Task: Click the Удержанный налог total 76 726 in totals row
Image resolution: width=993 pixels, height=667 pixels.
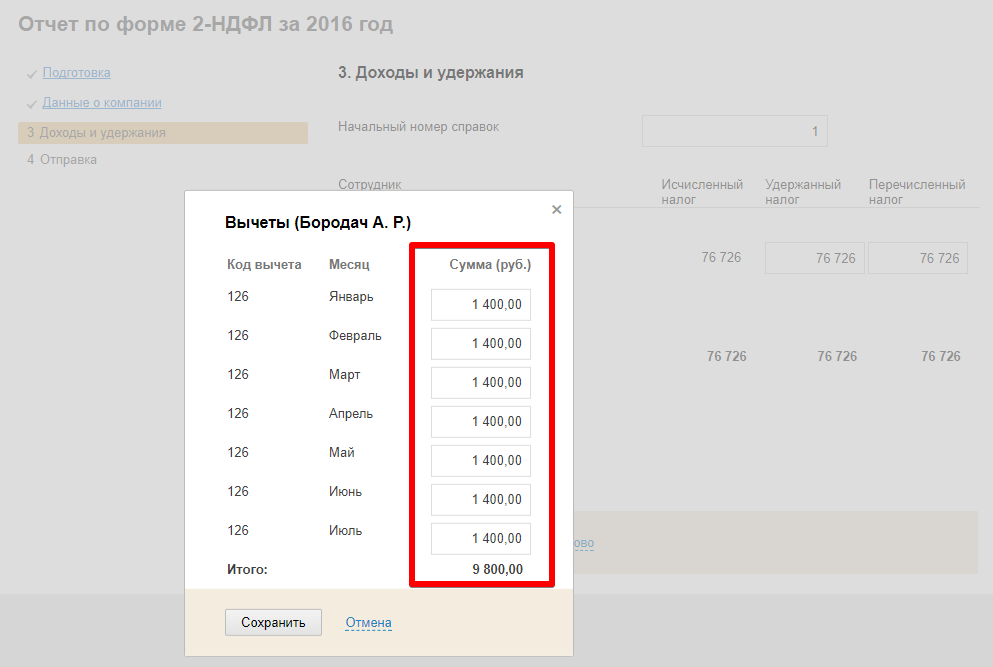Action: (837, 356)
